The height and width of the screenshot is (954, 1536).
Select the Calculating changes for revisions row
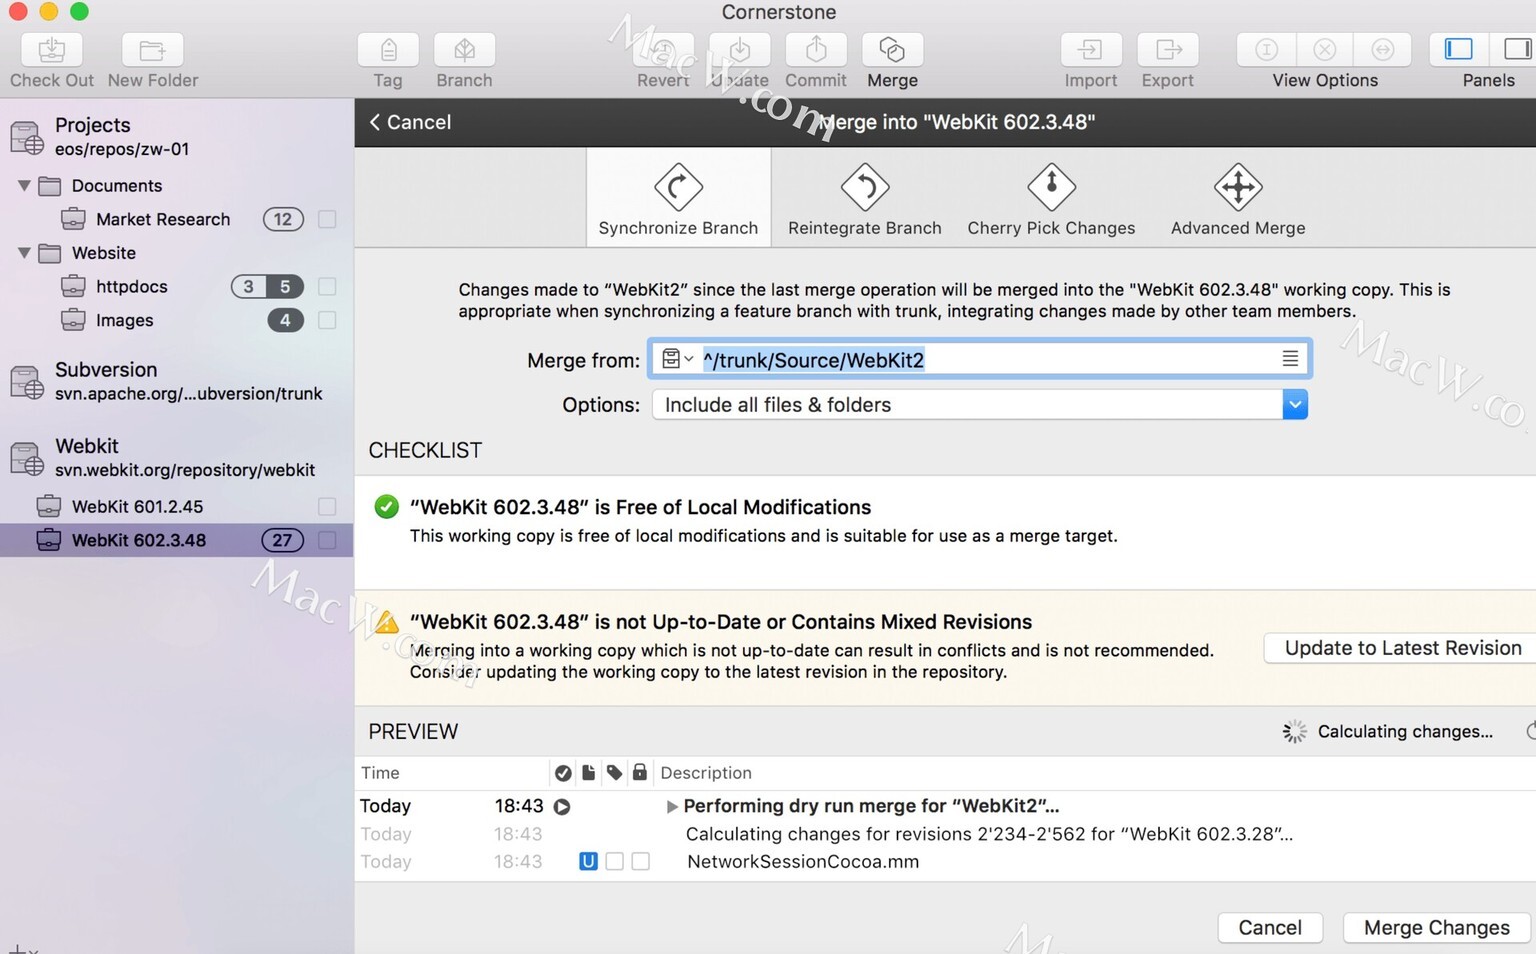945,834
